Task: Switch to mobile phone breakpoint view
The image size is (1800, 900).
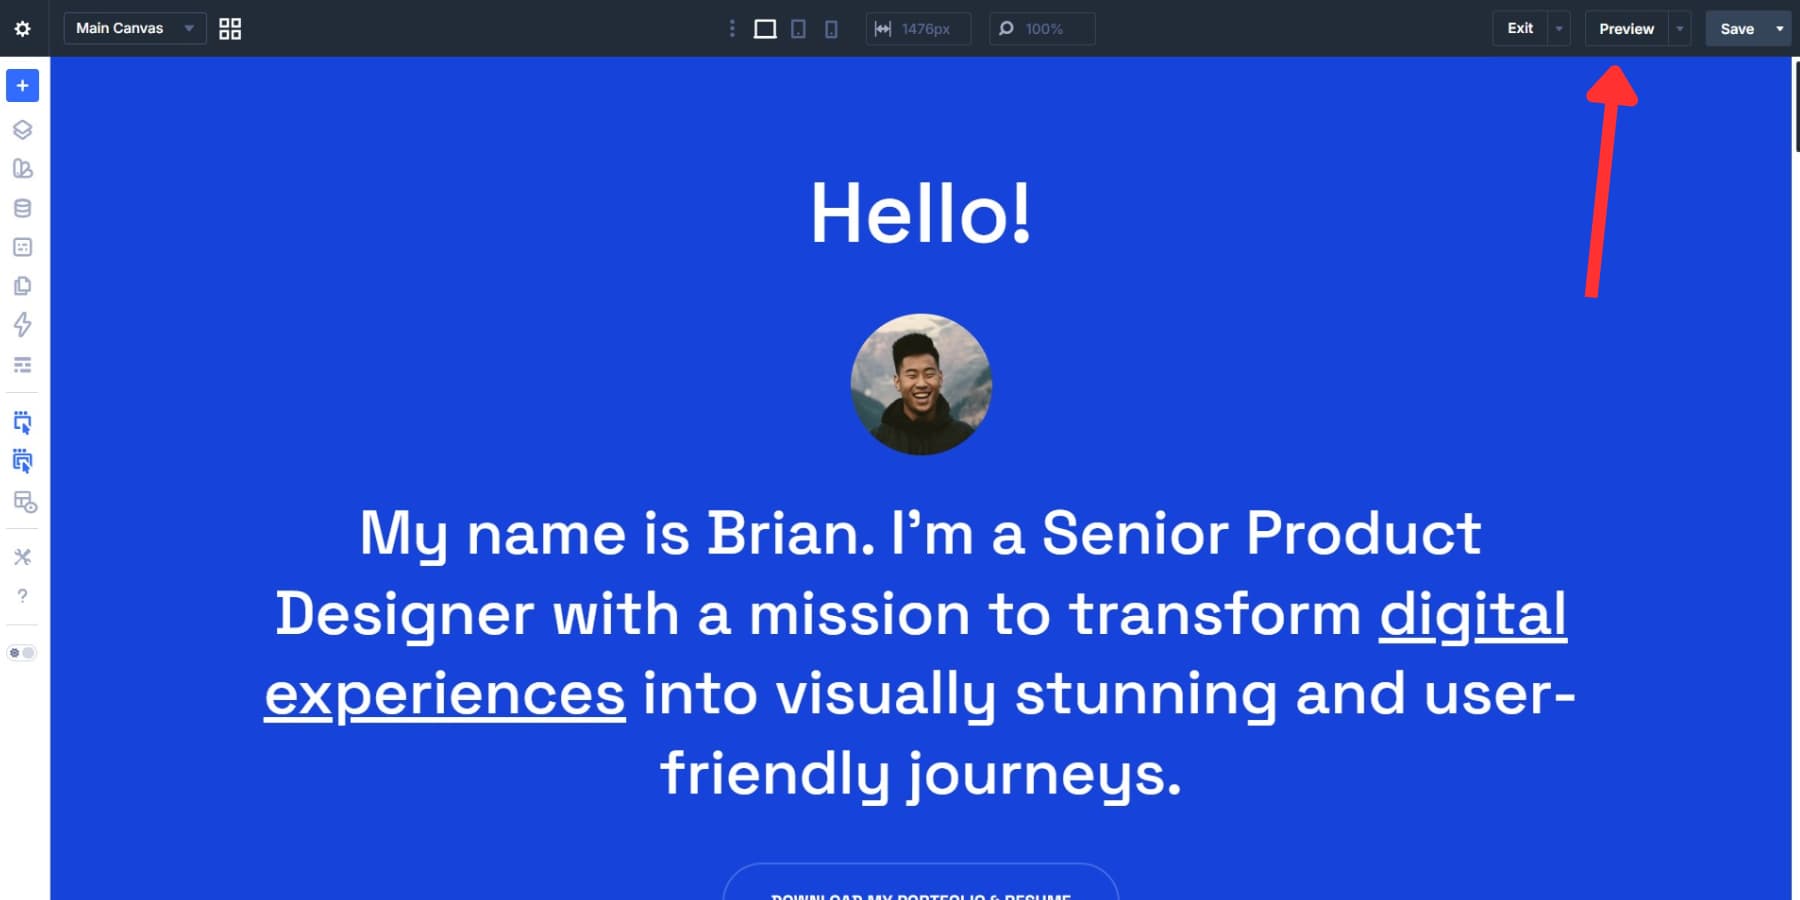Action: coord(831,29)
